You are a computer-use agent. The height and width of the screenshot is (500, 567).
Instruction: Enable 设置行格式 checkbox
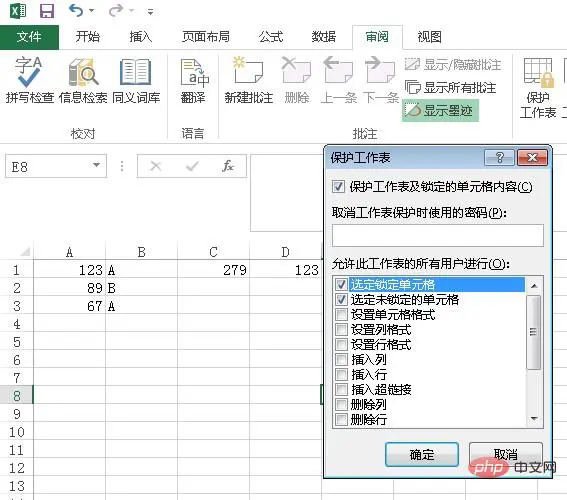coord(341,345)
